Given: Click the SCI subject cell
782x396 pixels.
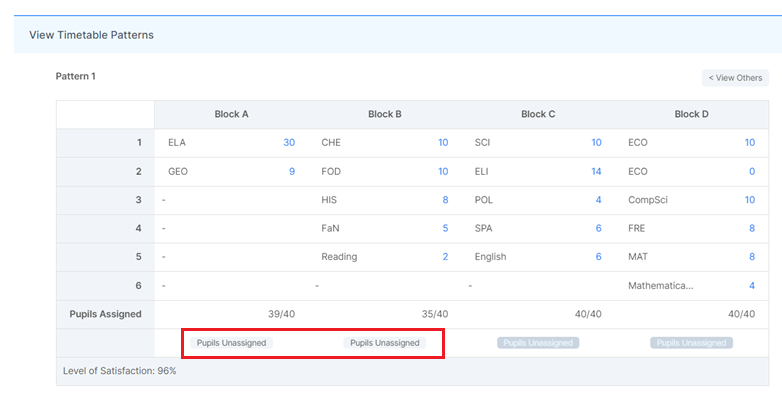Looking at the screenshot, I should (482, 143).
